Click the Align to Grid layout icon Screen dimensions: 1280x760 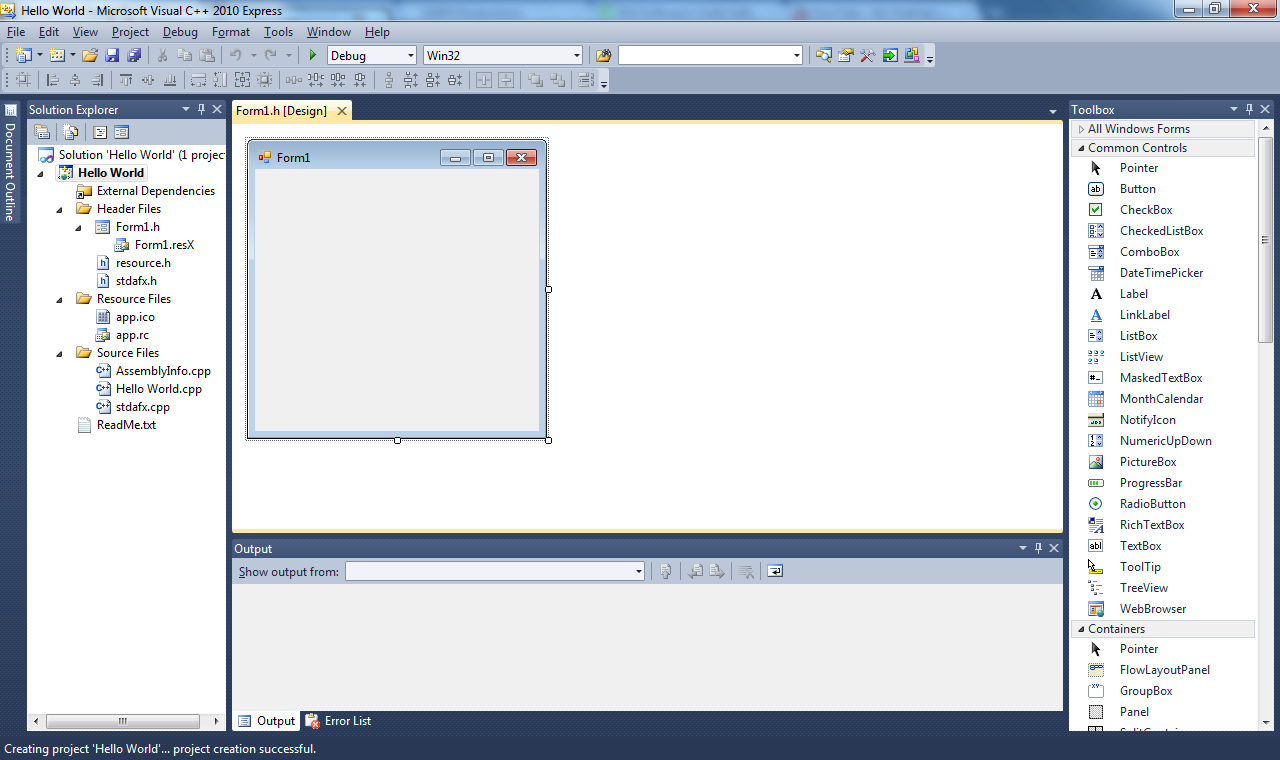click(22, 80)
